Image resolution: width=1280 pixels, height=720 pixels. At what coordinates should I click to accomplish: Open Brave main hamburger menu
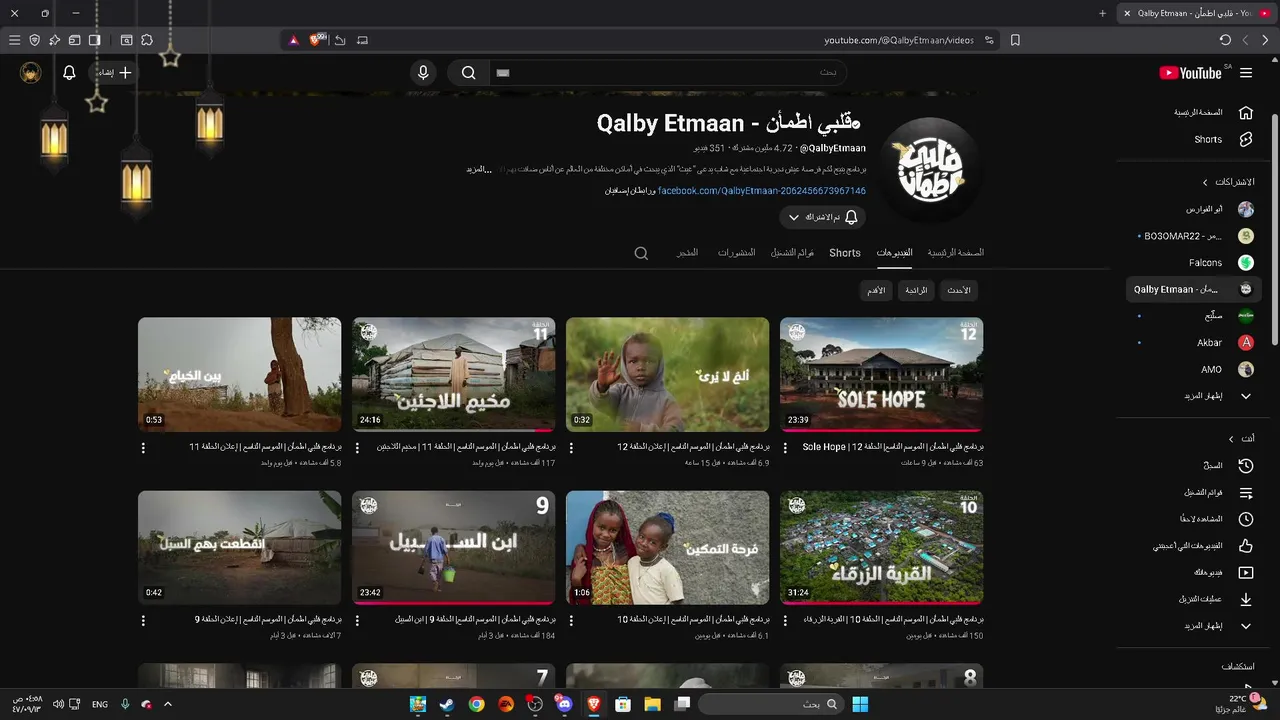[x=14, y=40]
